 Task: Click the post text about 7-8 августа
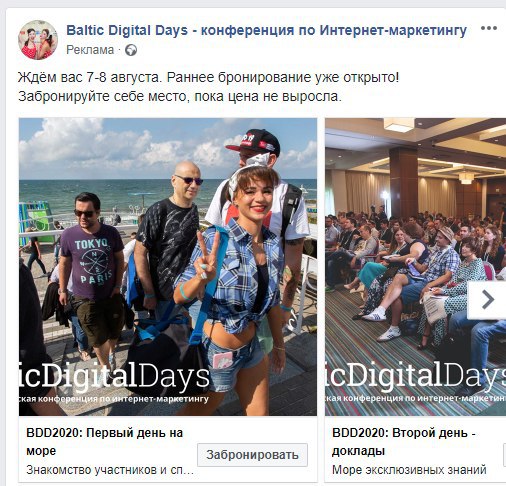(208, 78)
